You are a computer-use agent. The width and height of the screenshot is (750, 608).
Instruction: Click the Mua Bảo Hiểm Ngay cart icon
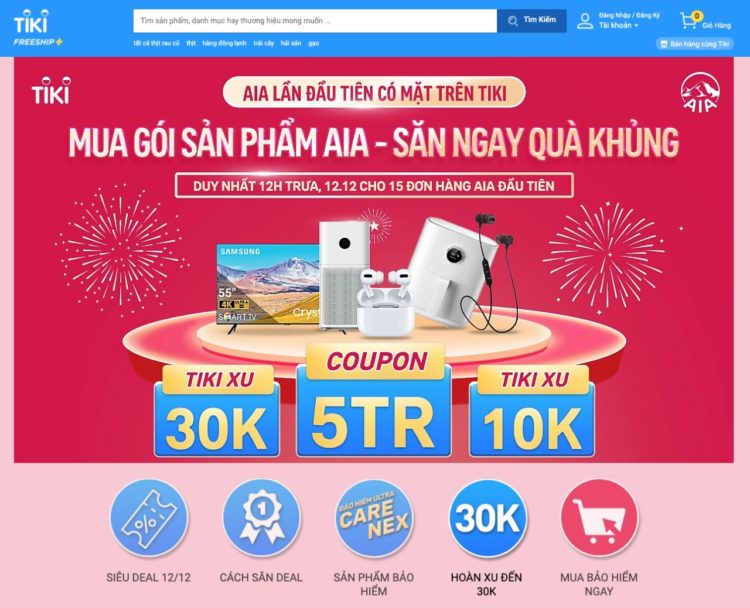tap(599, 518)
